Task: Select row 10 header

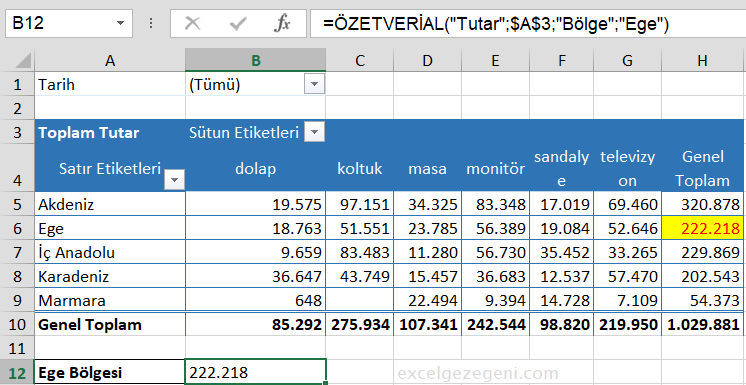Action: pyautogui.click(x=17, y=325)
